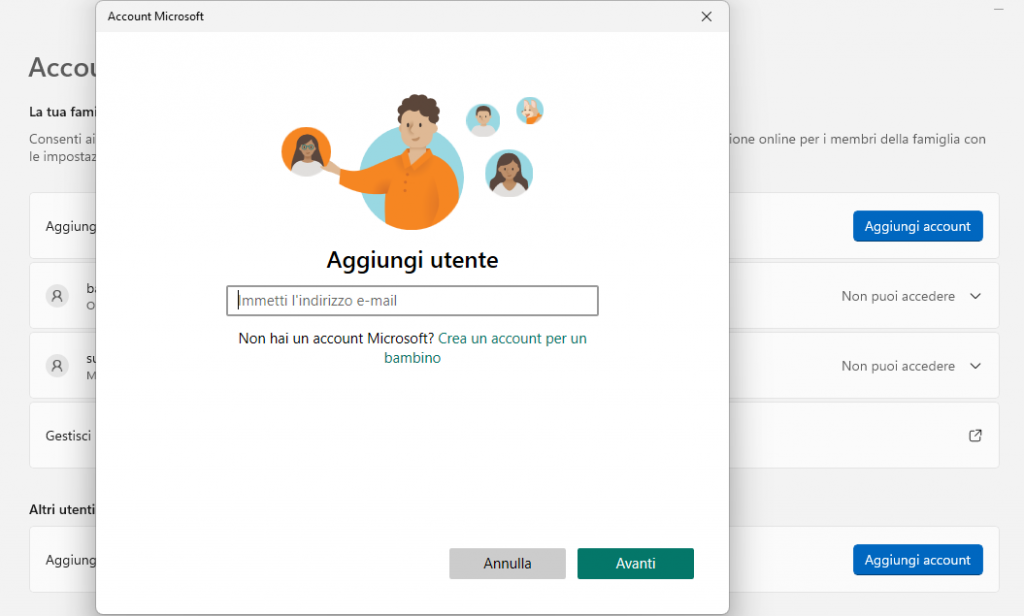Click the lower family member's user icon

[57, 366]
